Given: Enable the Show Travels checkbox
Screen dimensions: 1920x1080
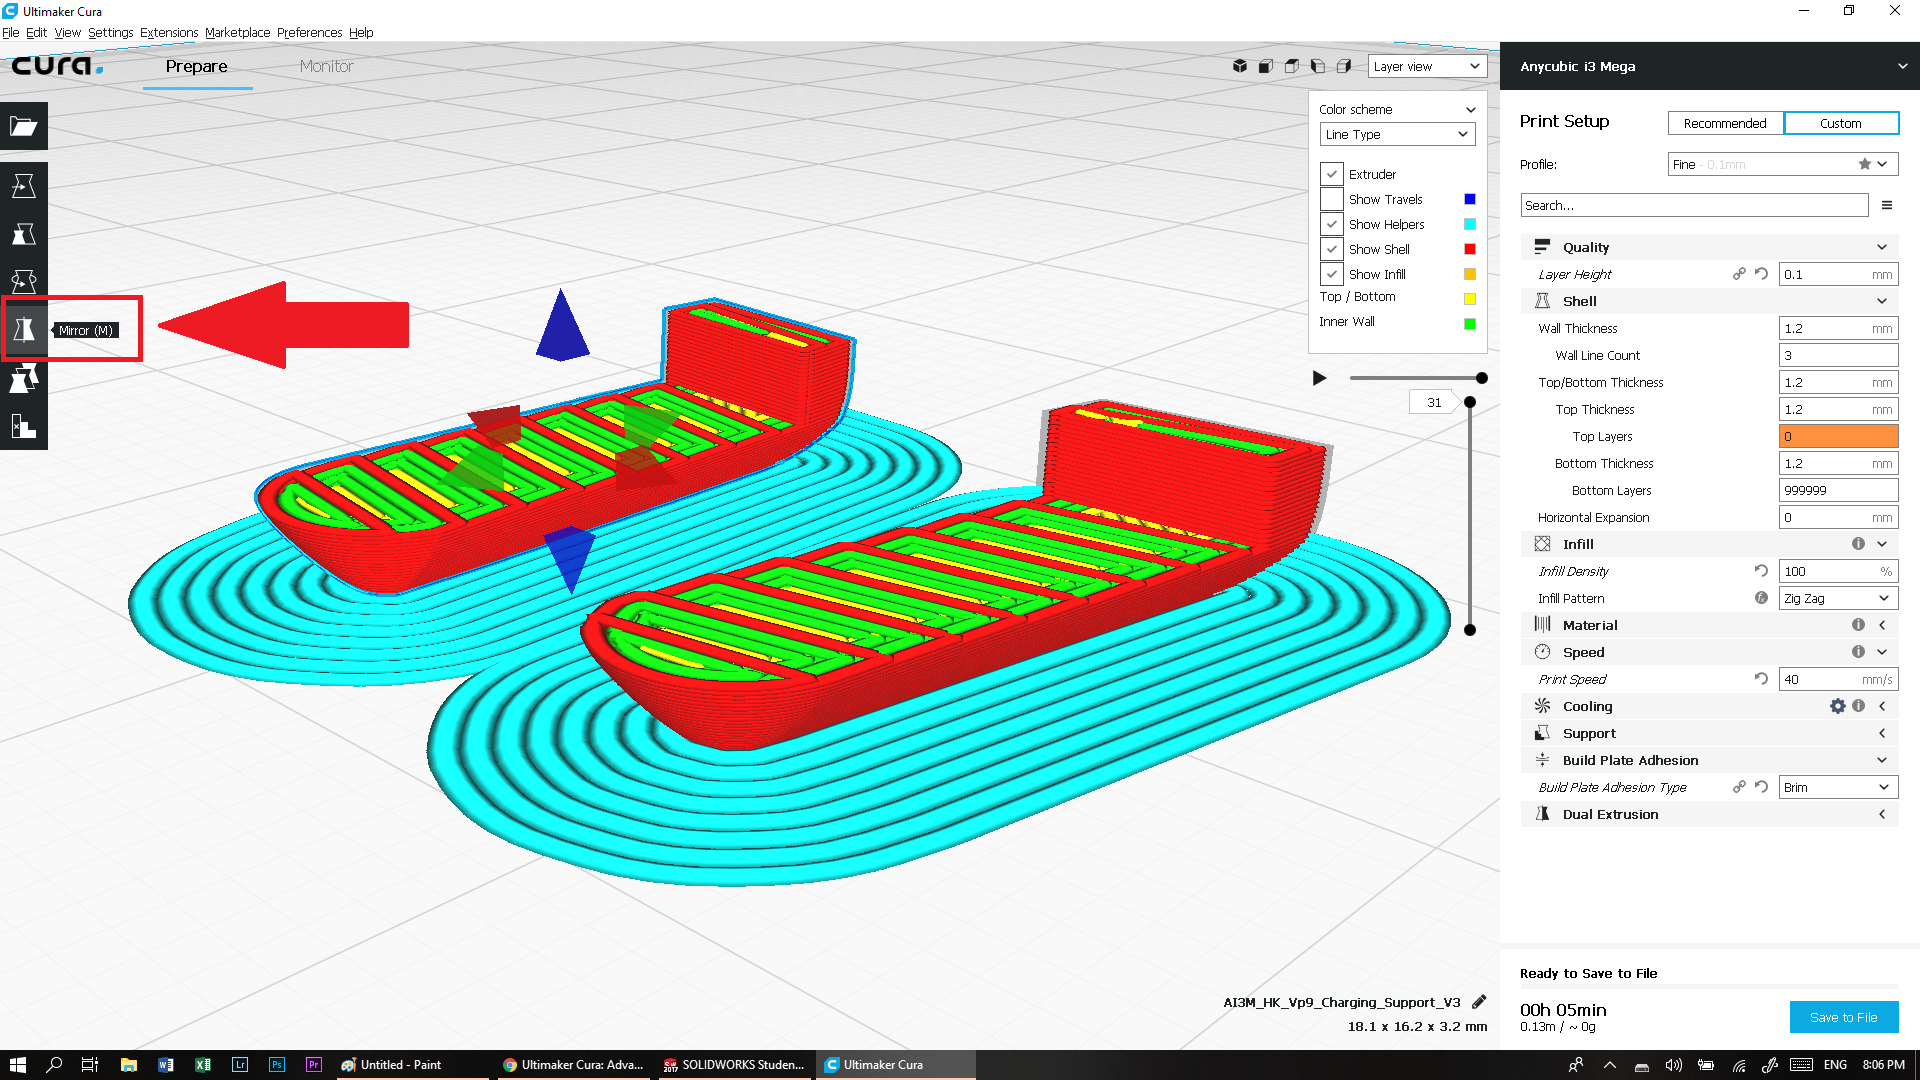Looking at the screenshot, I should [x=1332, y=199].
